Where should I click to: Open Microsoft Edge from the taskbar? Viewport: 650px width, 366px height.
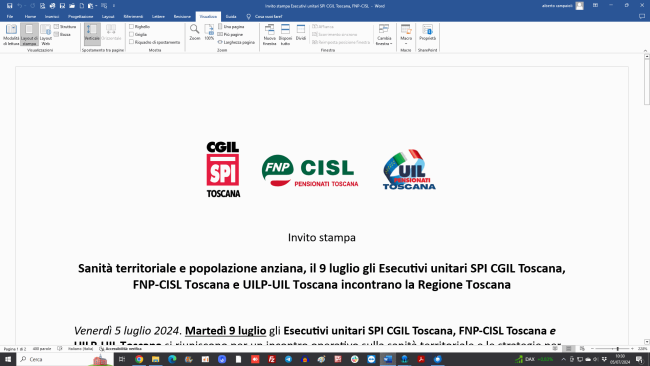point(172,359)
